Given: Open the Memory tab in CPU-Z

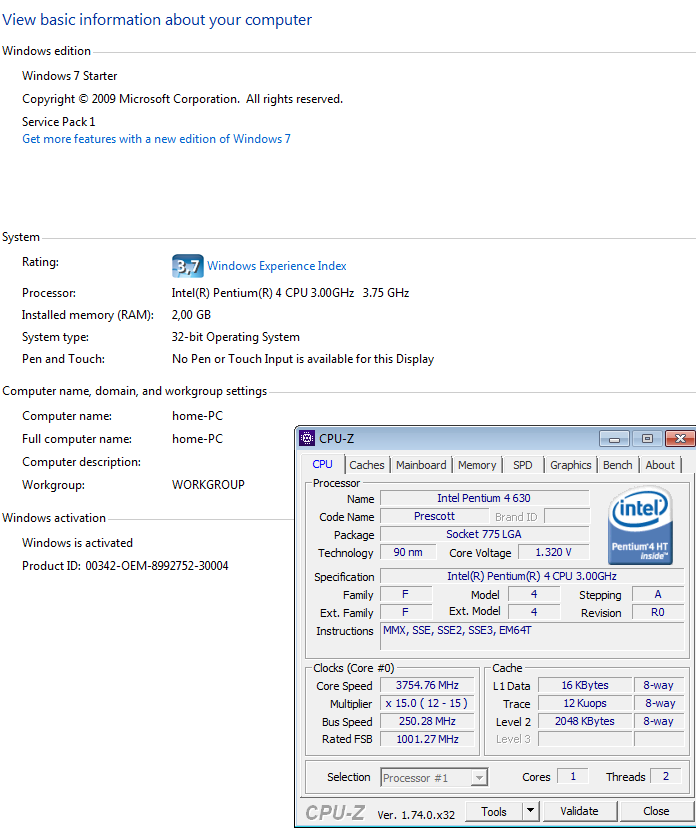Looking at the screenshot, I should 477,465.
